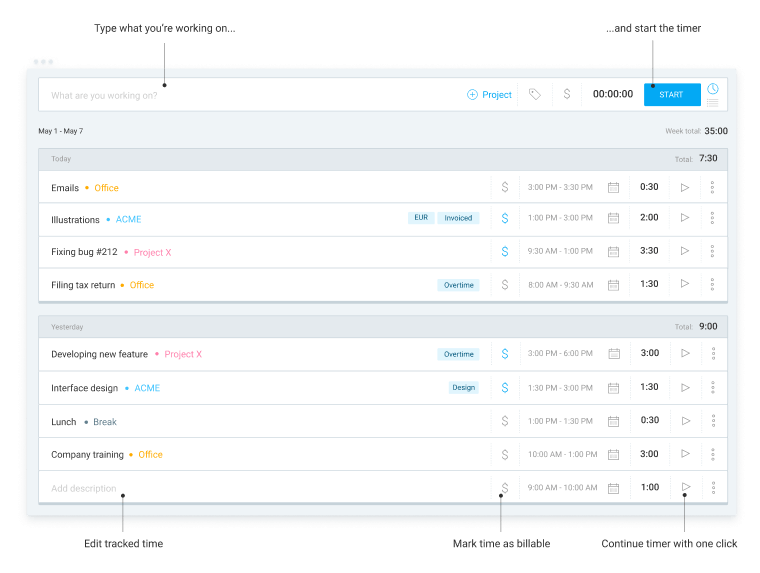
Task: Toggle billable status for Illustrations entry
Action: (505, 218)
